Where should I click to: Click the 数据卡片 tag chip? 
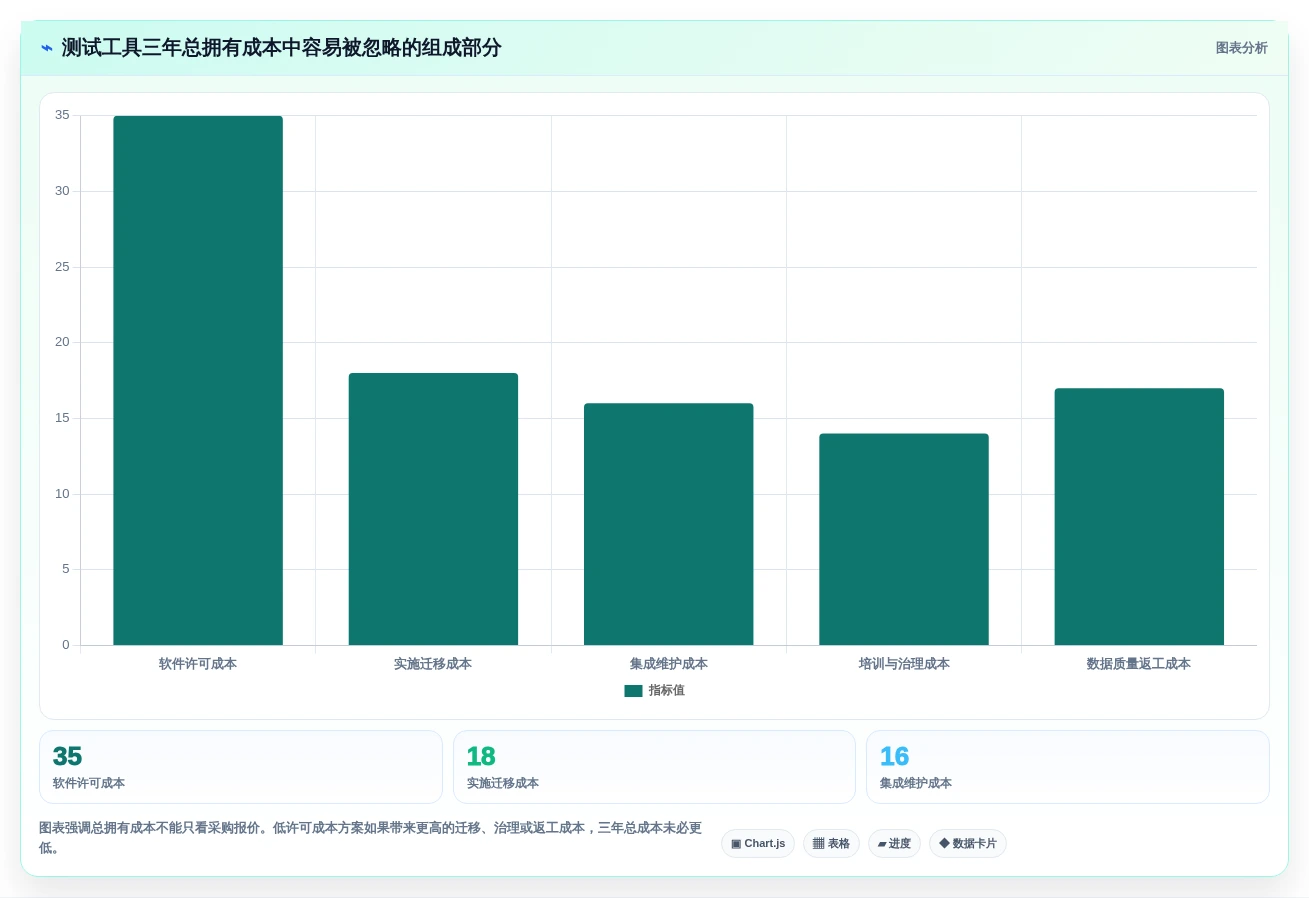(x=968, y=844)
